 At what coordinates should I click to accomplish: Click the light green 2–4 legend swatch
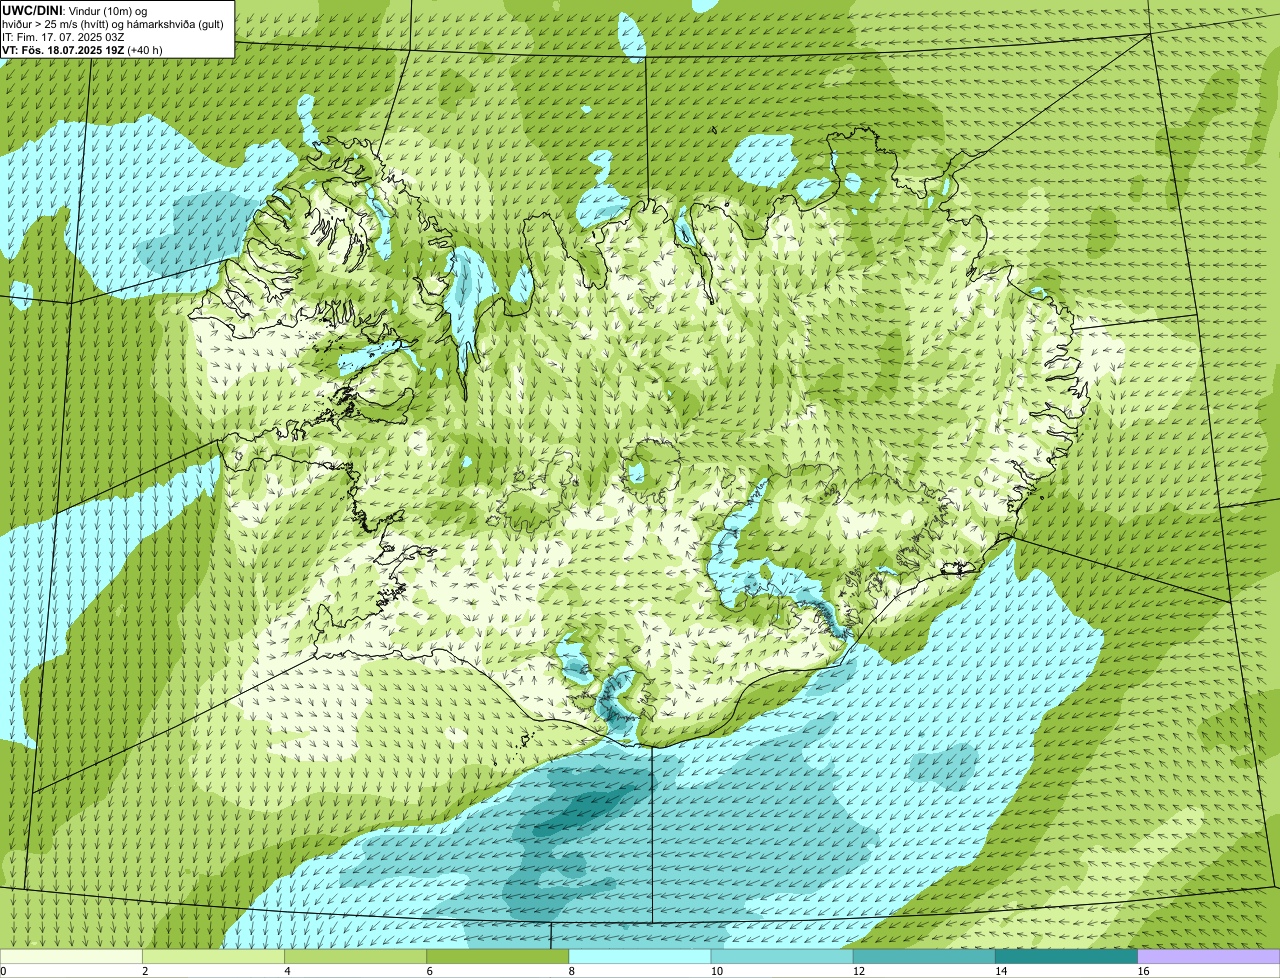(x=213, y=957)
